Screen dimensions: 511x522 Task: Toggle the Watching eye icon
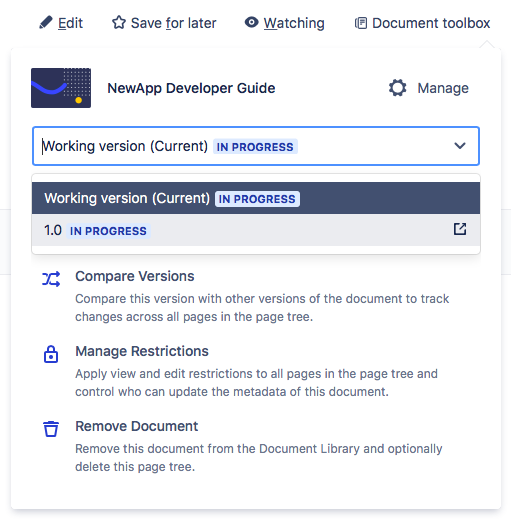[x=251, y=22]
